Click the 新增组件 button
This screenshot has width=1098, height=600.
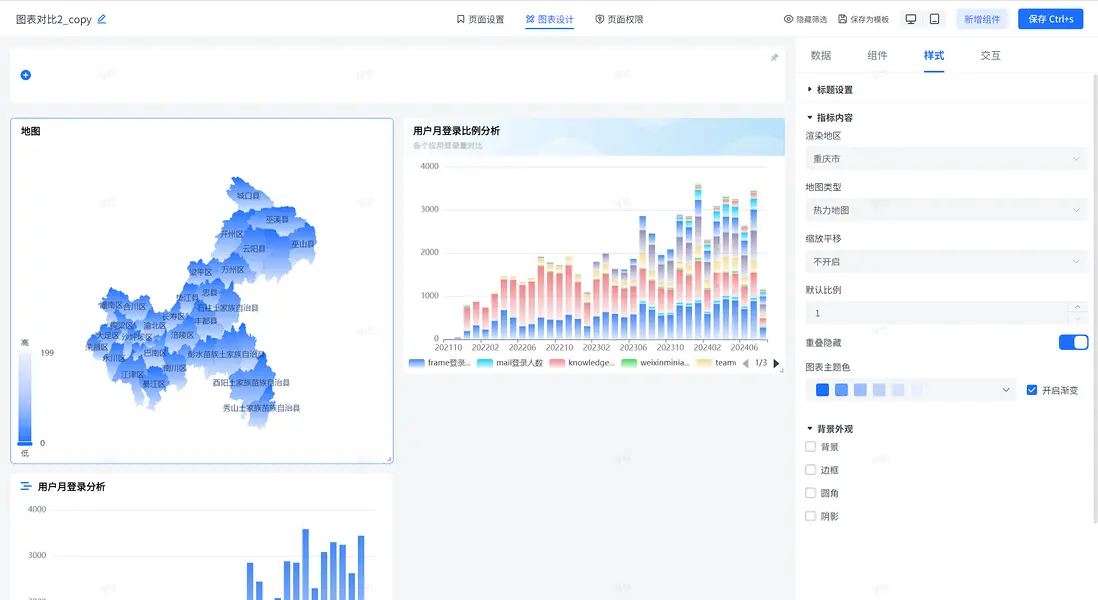click(982, 19)
